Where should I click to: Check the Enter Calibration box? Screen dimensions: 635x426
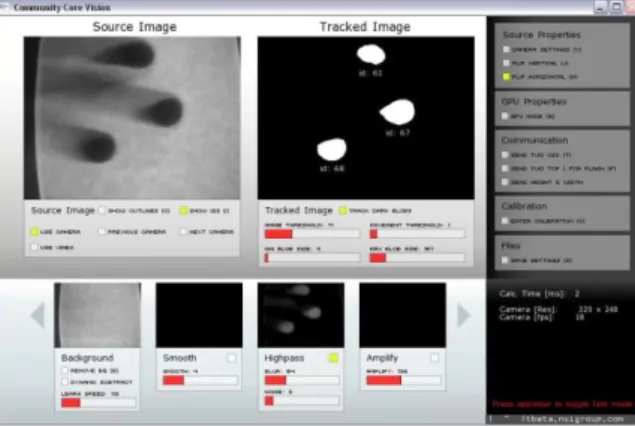[505, 221]
